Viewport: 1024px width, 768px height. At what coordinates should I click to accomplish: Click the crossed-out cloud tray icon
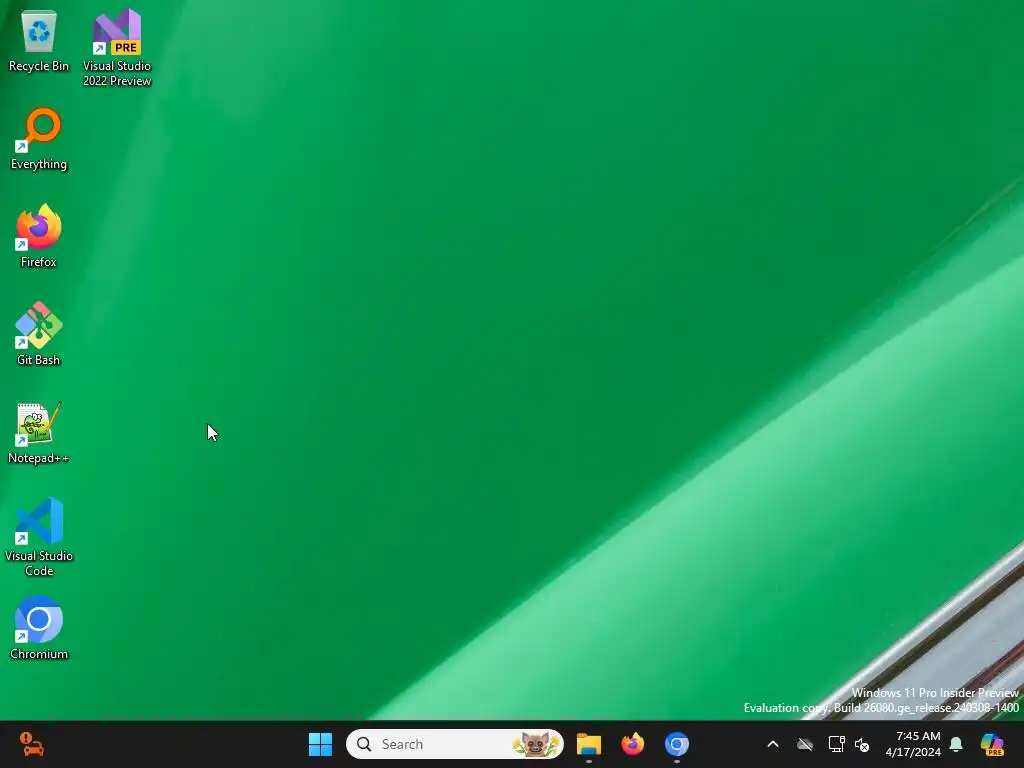coord(805,744)
